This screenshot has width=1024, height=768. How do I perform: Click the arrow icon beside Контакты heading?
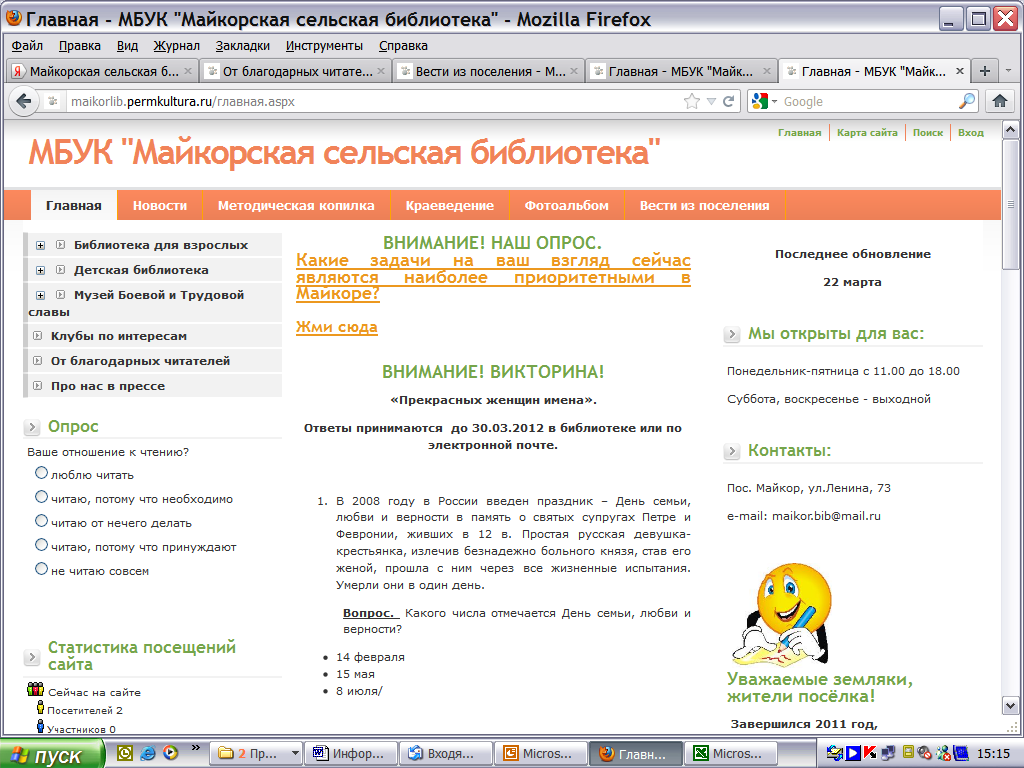[732, 451]
